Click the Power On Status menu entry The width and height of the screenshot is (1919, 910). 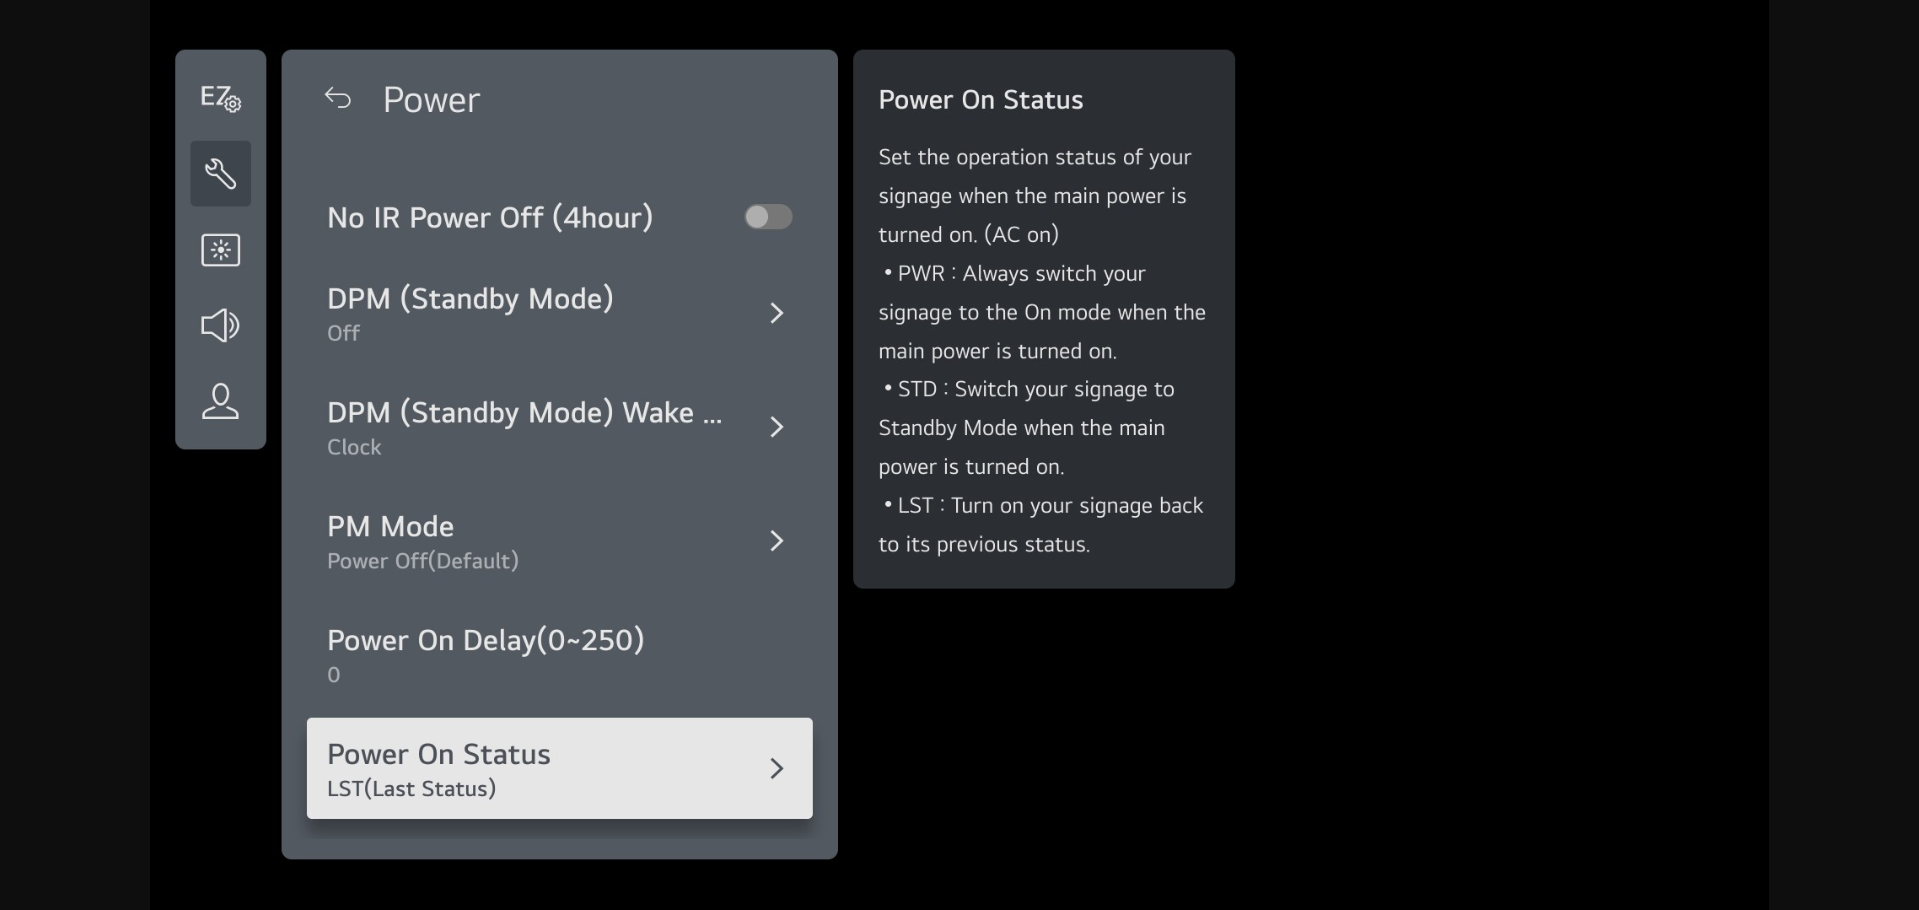[439, 755]
